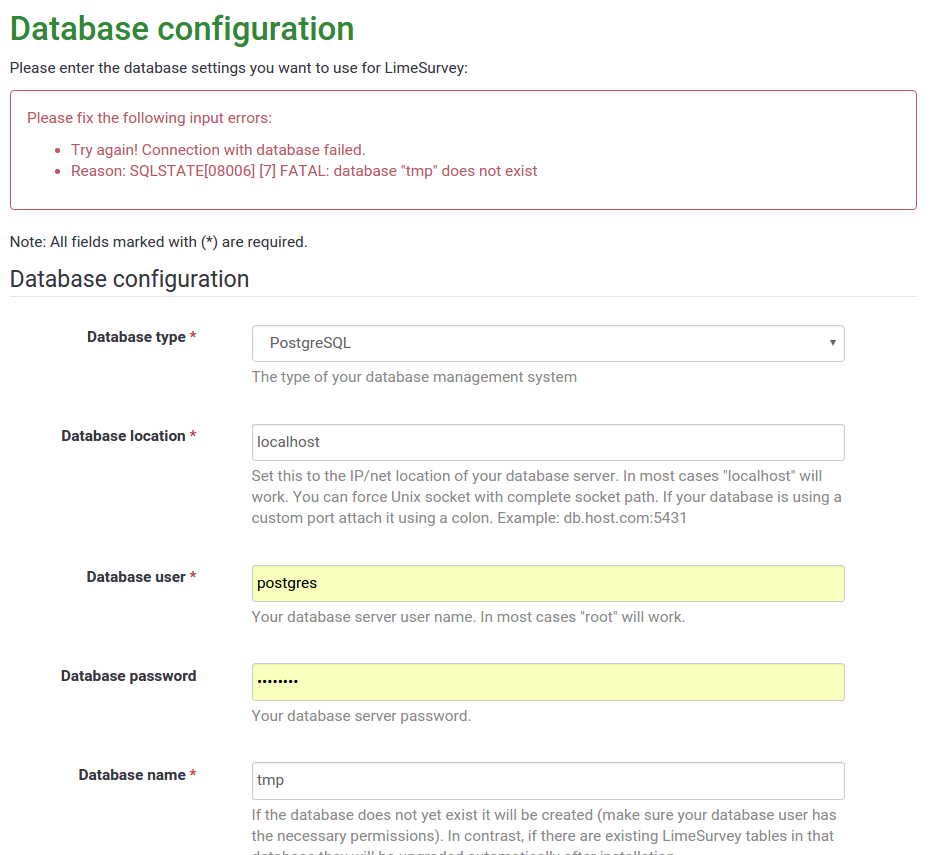Screen dimensions: 930x855
Task: Click the "Database user" field label
Action: [x=136, y=577]
